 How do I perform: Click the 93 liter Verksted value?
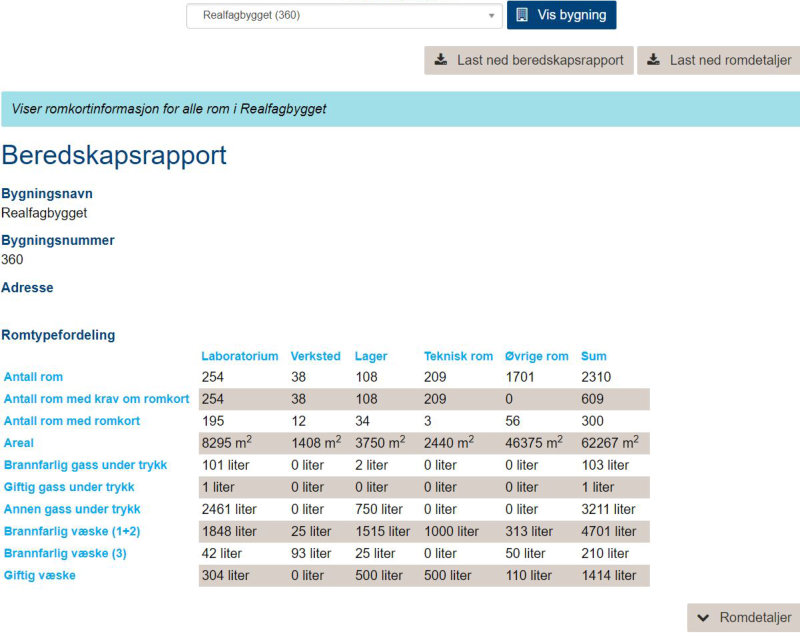coord(311,553)
